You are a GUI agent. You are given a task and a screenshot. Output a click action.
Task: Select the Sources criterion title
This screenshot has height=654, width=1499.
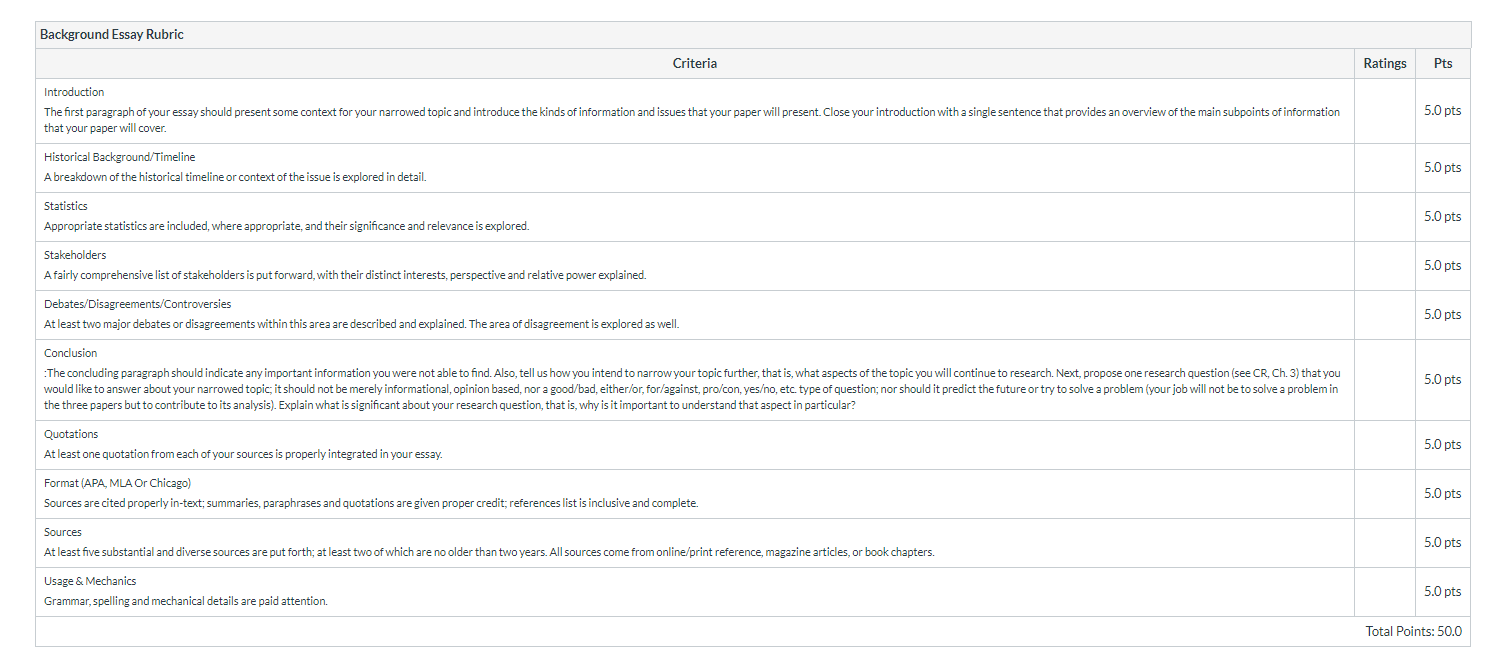(x=63, y=532)
